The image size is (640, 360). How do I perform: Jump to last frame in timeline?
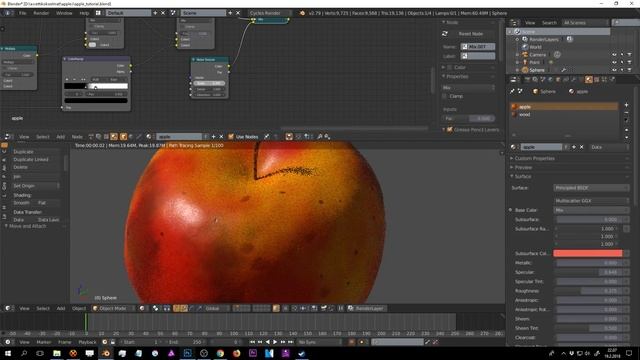pos(291,342)
